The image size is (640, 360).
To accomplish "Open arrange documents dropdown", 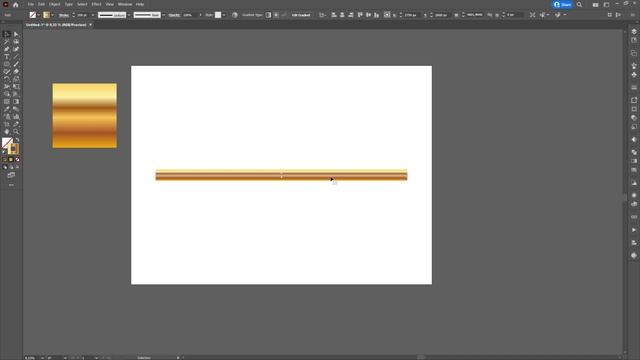I will (x=596, y=4).
